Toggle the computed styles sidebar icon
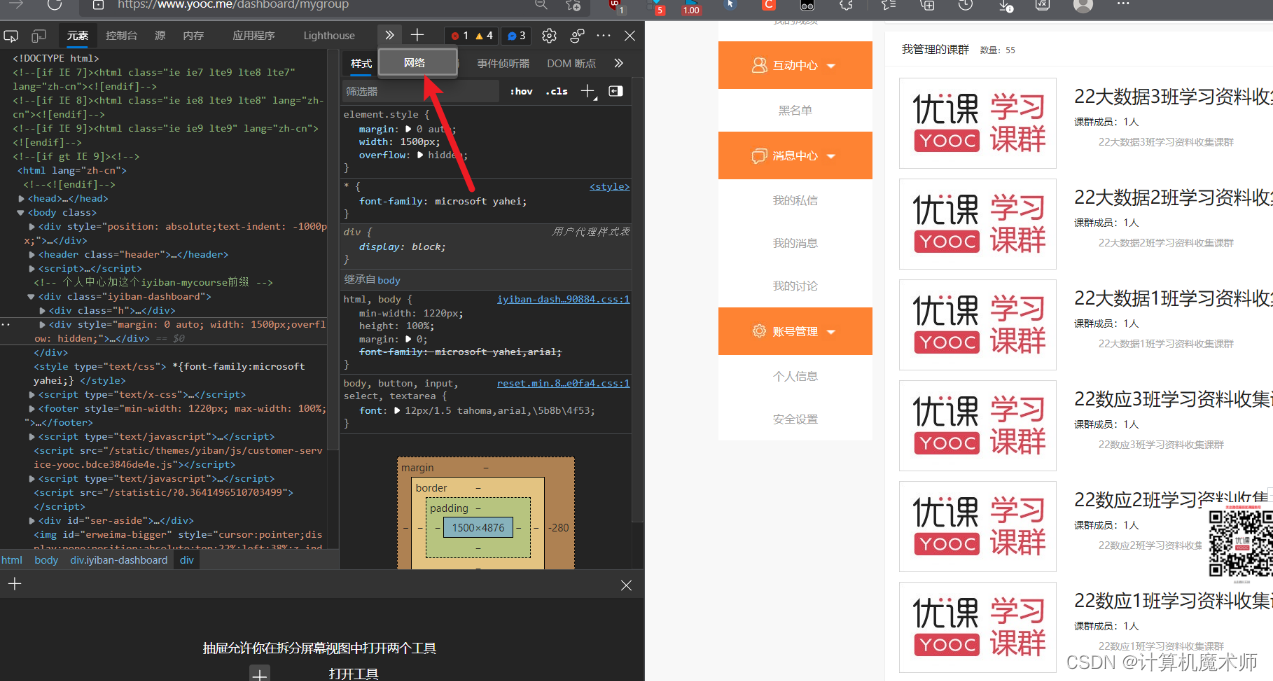This screenshot has height=681, width=1273. coord(615,91)
